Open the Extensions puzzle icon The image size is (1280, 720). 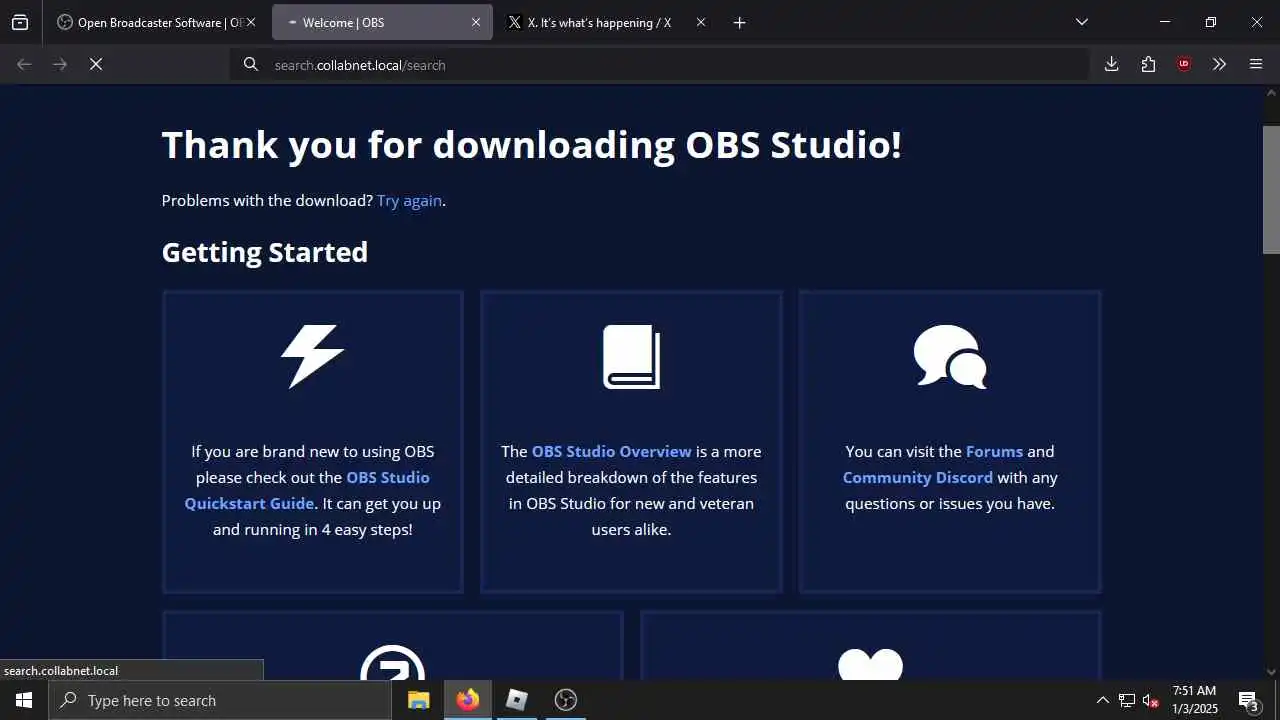(1148, 64)
